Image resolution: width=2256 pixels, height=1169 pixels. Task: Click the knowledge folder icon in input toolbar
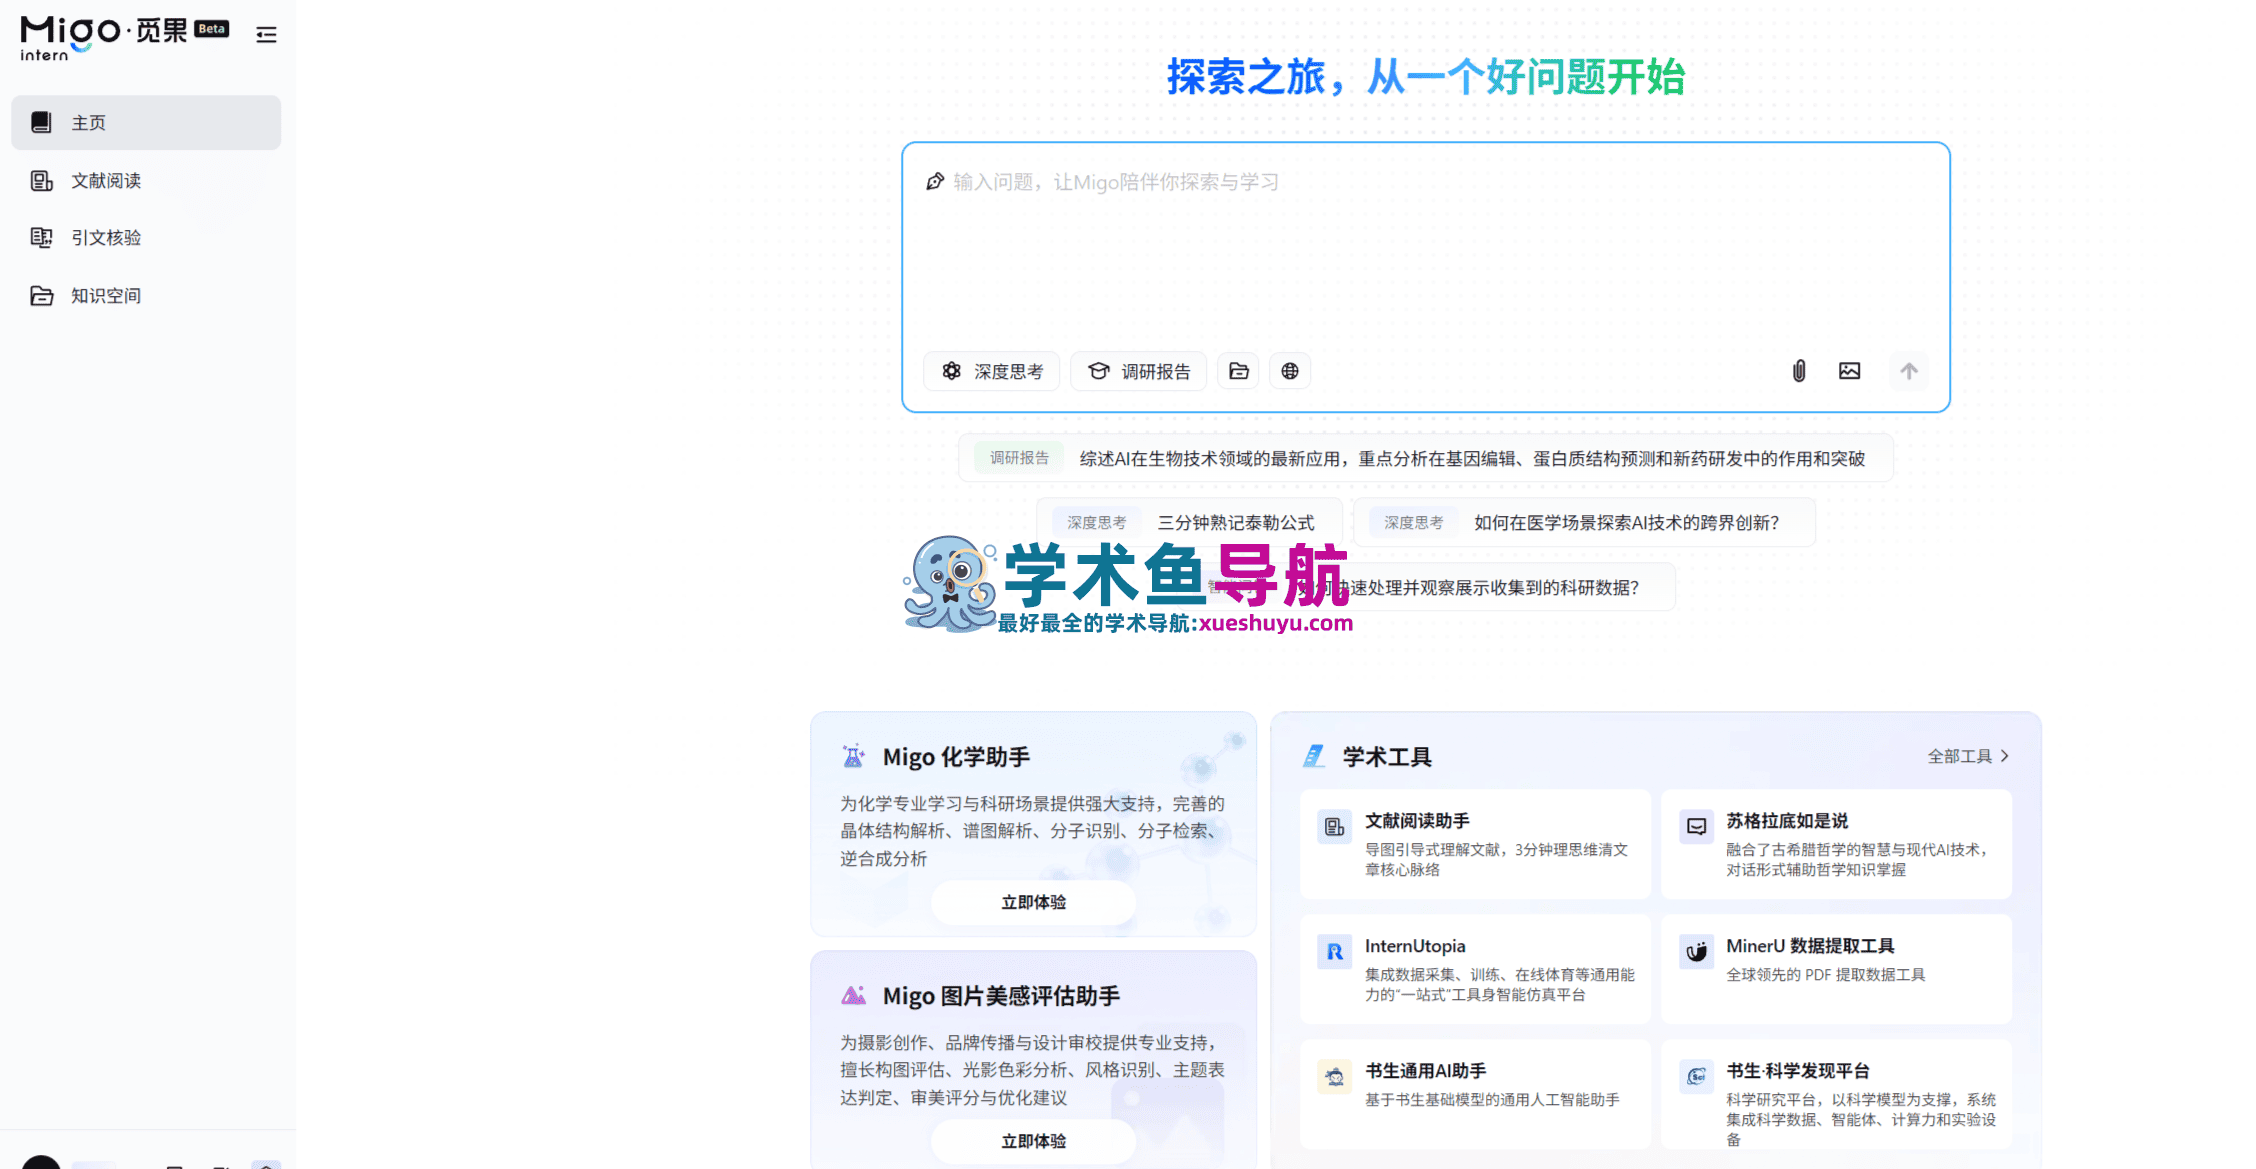click(1239, 372)
